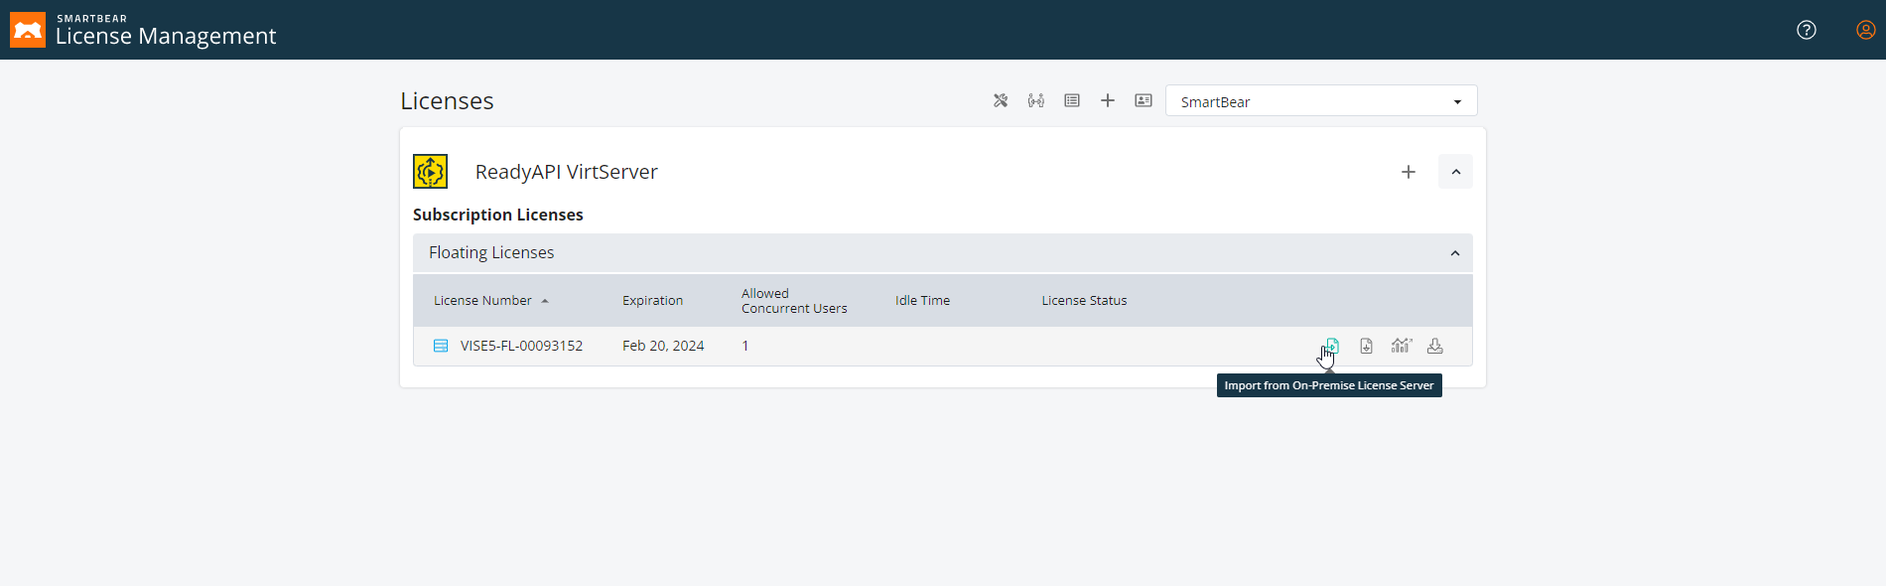Open the SmartBear organization dropdown
1886x586 pixels.
coord(1321,101)
